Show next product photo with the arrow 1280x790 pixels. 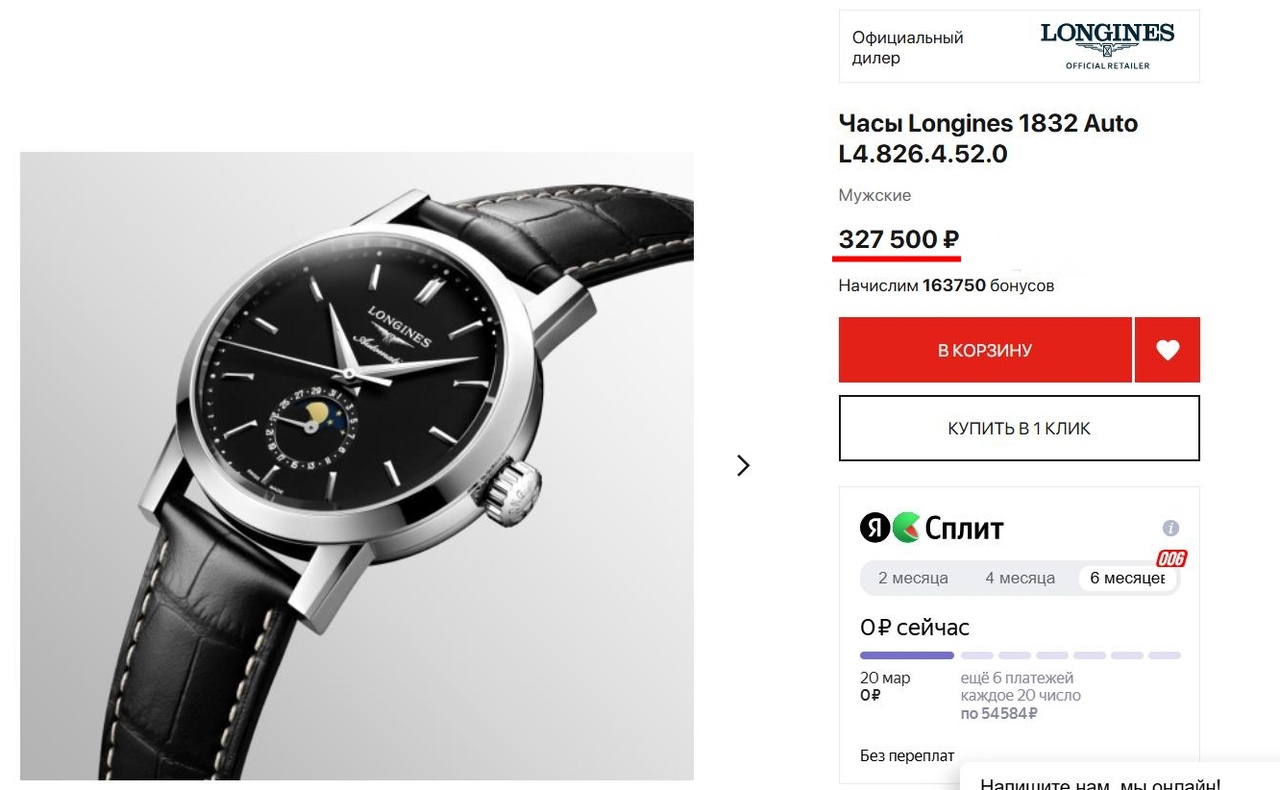pyautogui.click(x=743, y=465)
